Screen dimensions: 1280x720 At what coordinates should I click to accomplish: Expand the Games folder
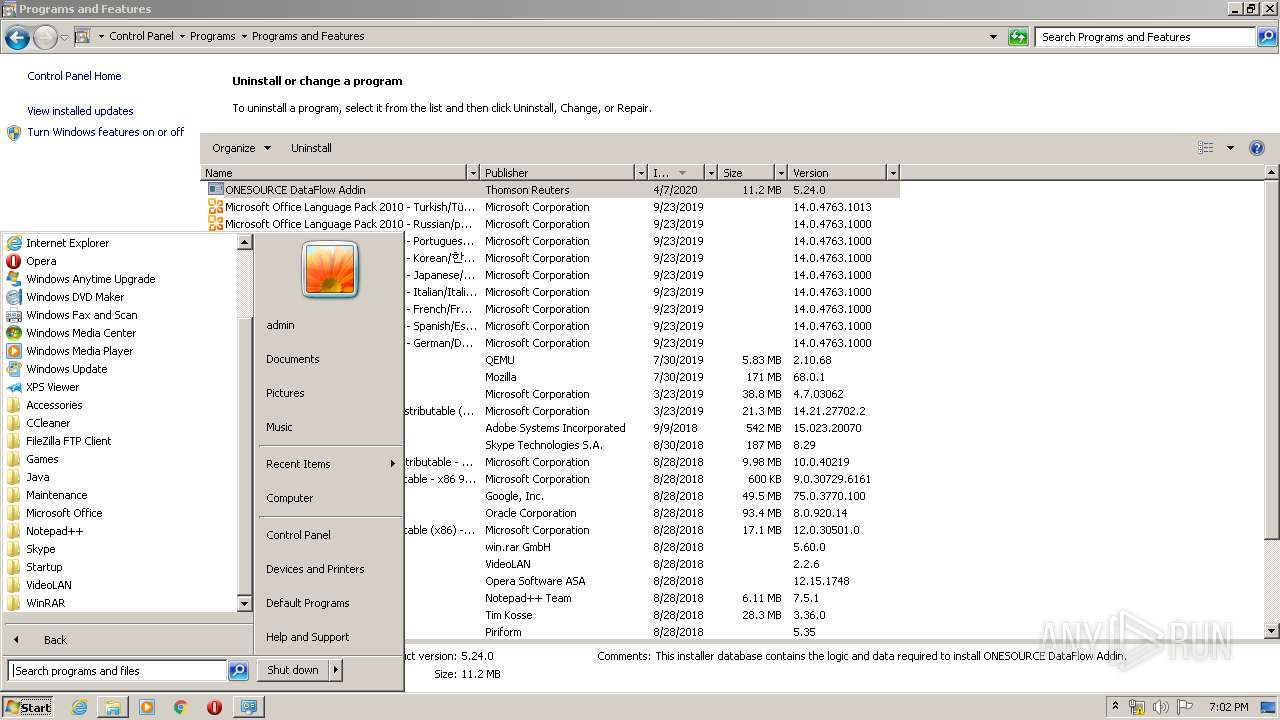(42, 459)
